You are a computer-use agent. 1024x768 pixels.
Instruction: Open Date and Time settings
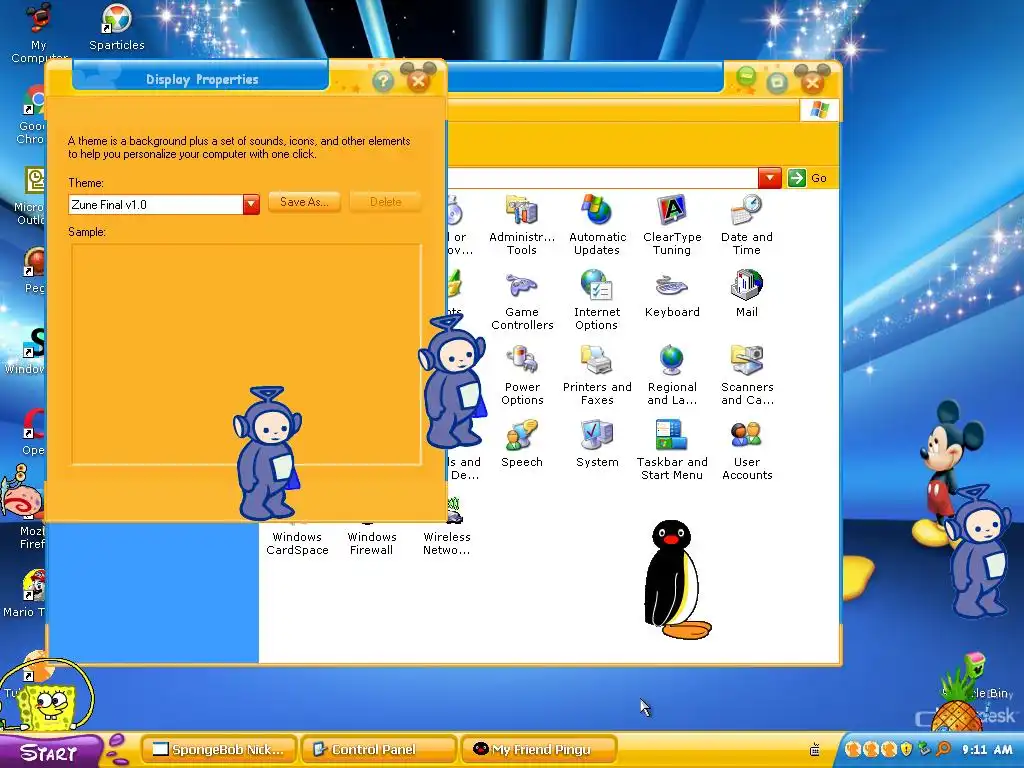tap(746, 225)
